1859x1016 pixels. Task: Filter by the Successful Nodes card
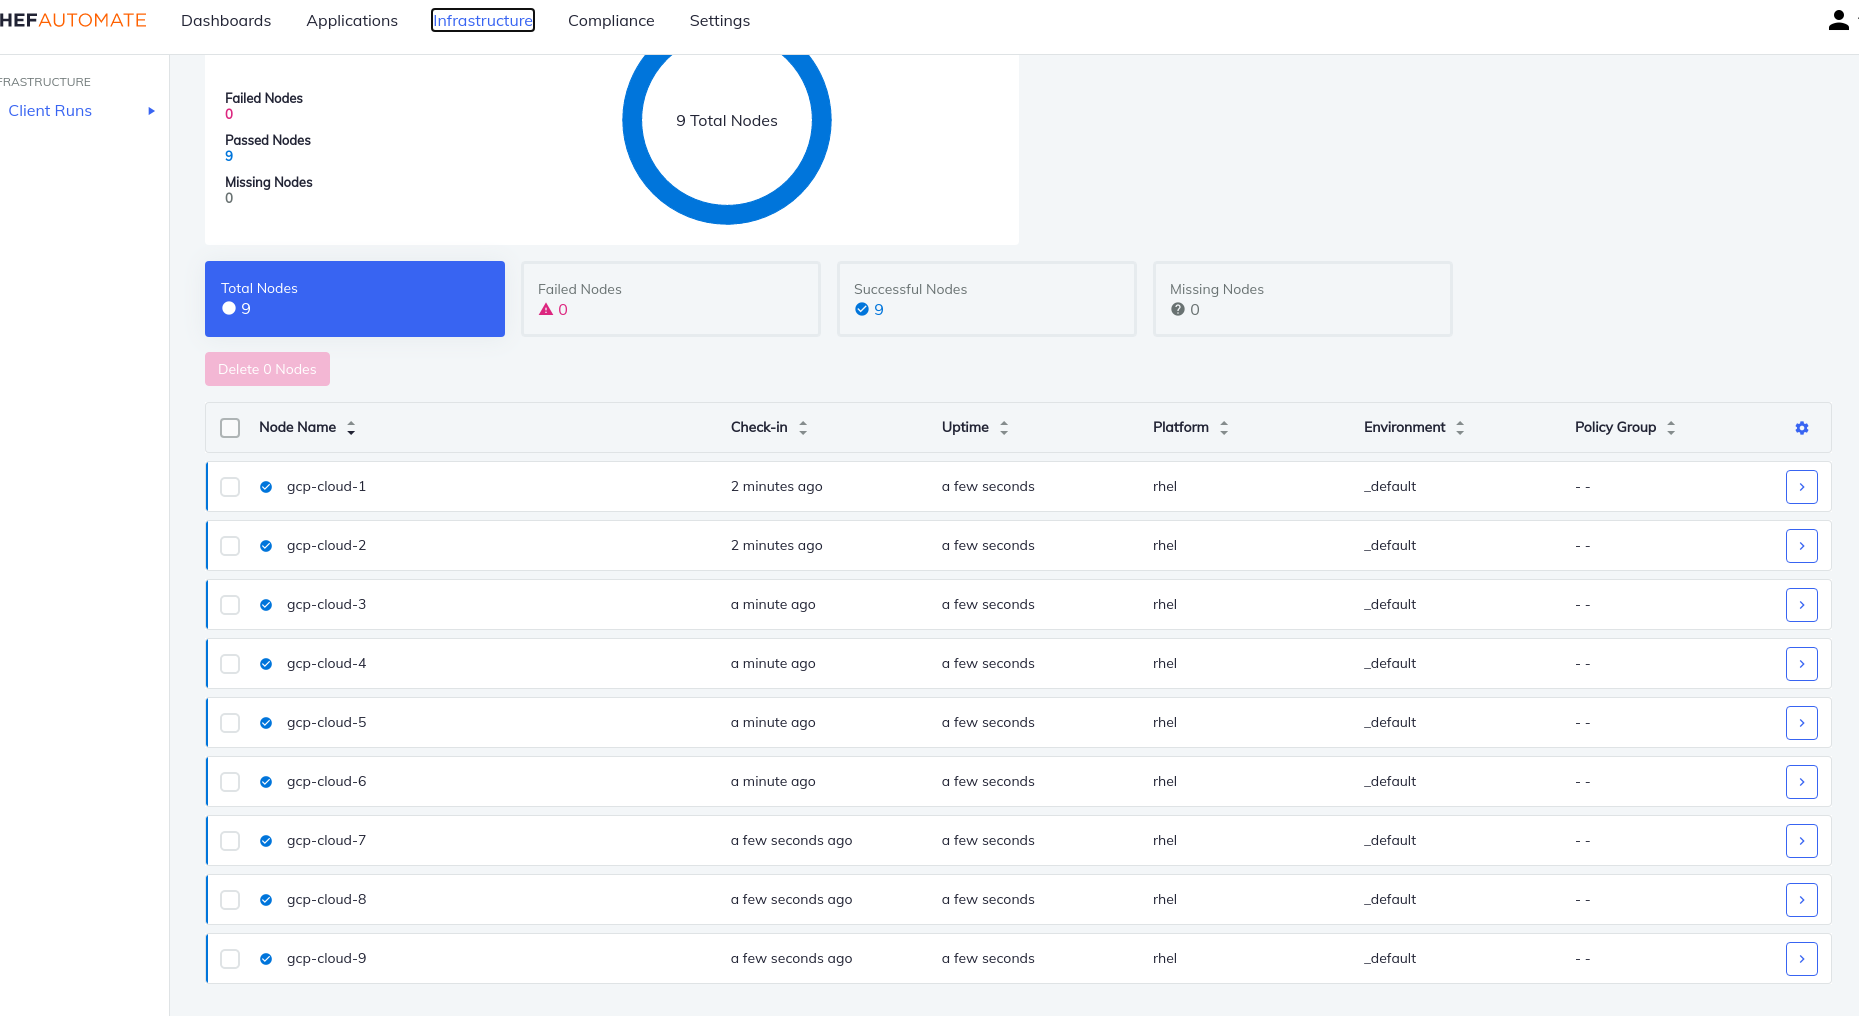point(987,299)
